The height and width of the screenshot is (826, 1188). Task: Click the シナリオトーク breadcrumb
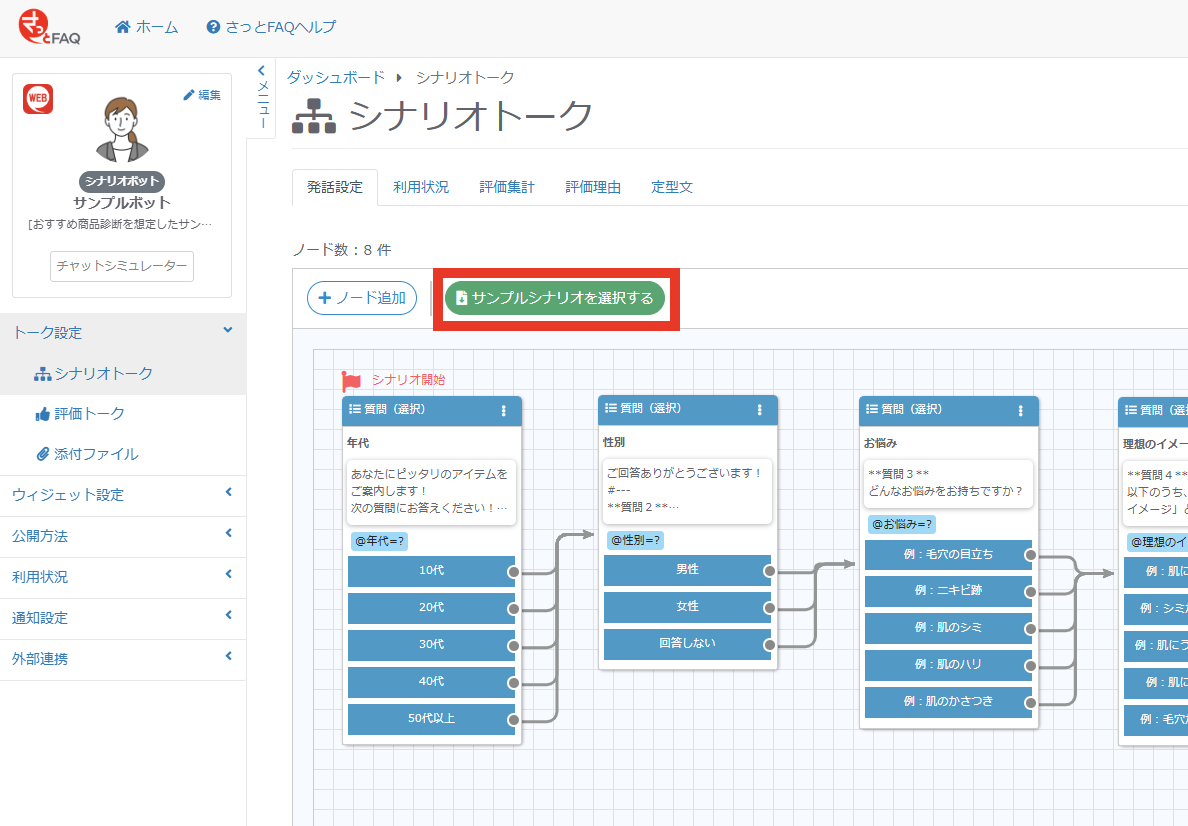click(465, 77)
